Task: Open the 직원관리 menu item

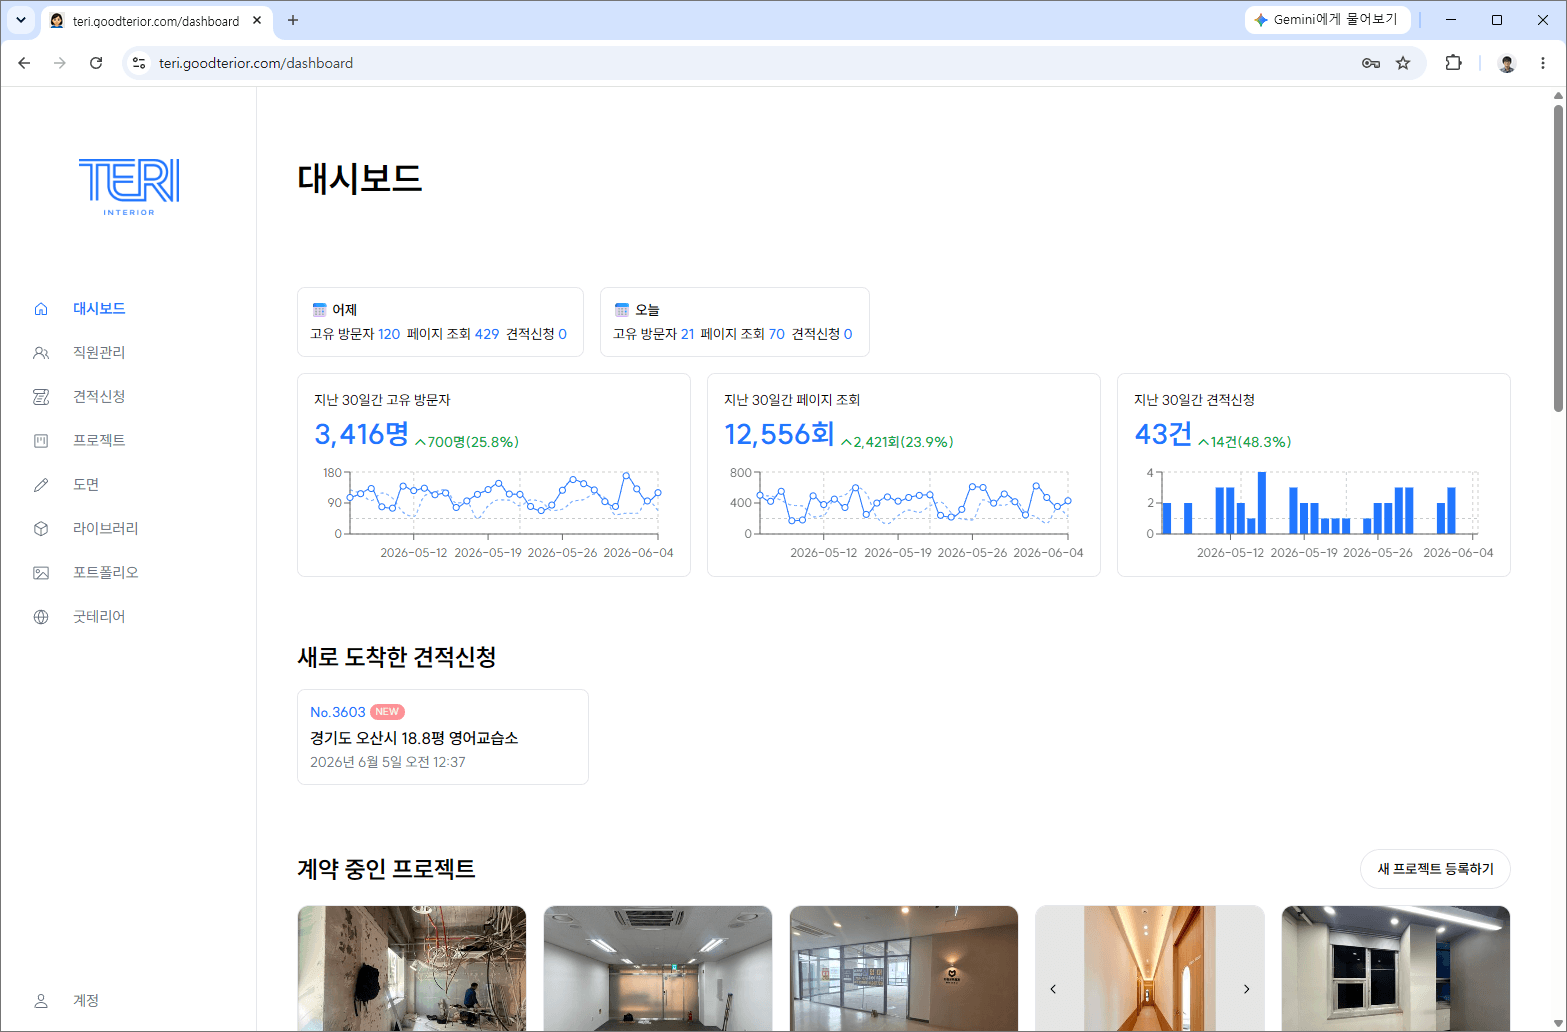Action: (99, 353)
